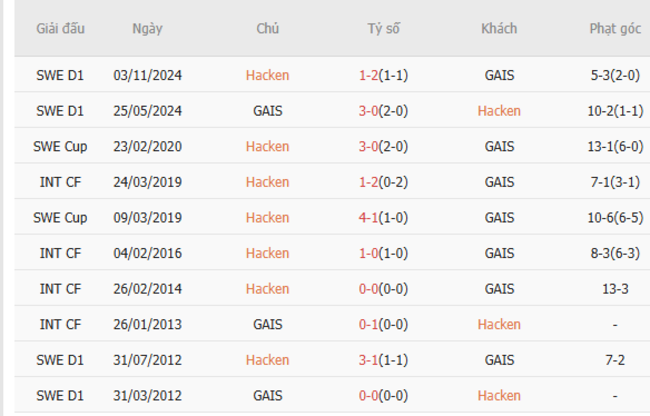Open the 0-0 score on 26/02/2014

tap(368, 289)
